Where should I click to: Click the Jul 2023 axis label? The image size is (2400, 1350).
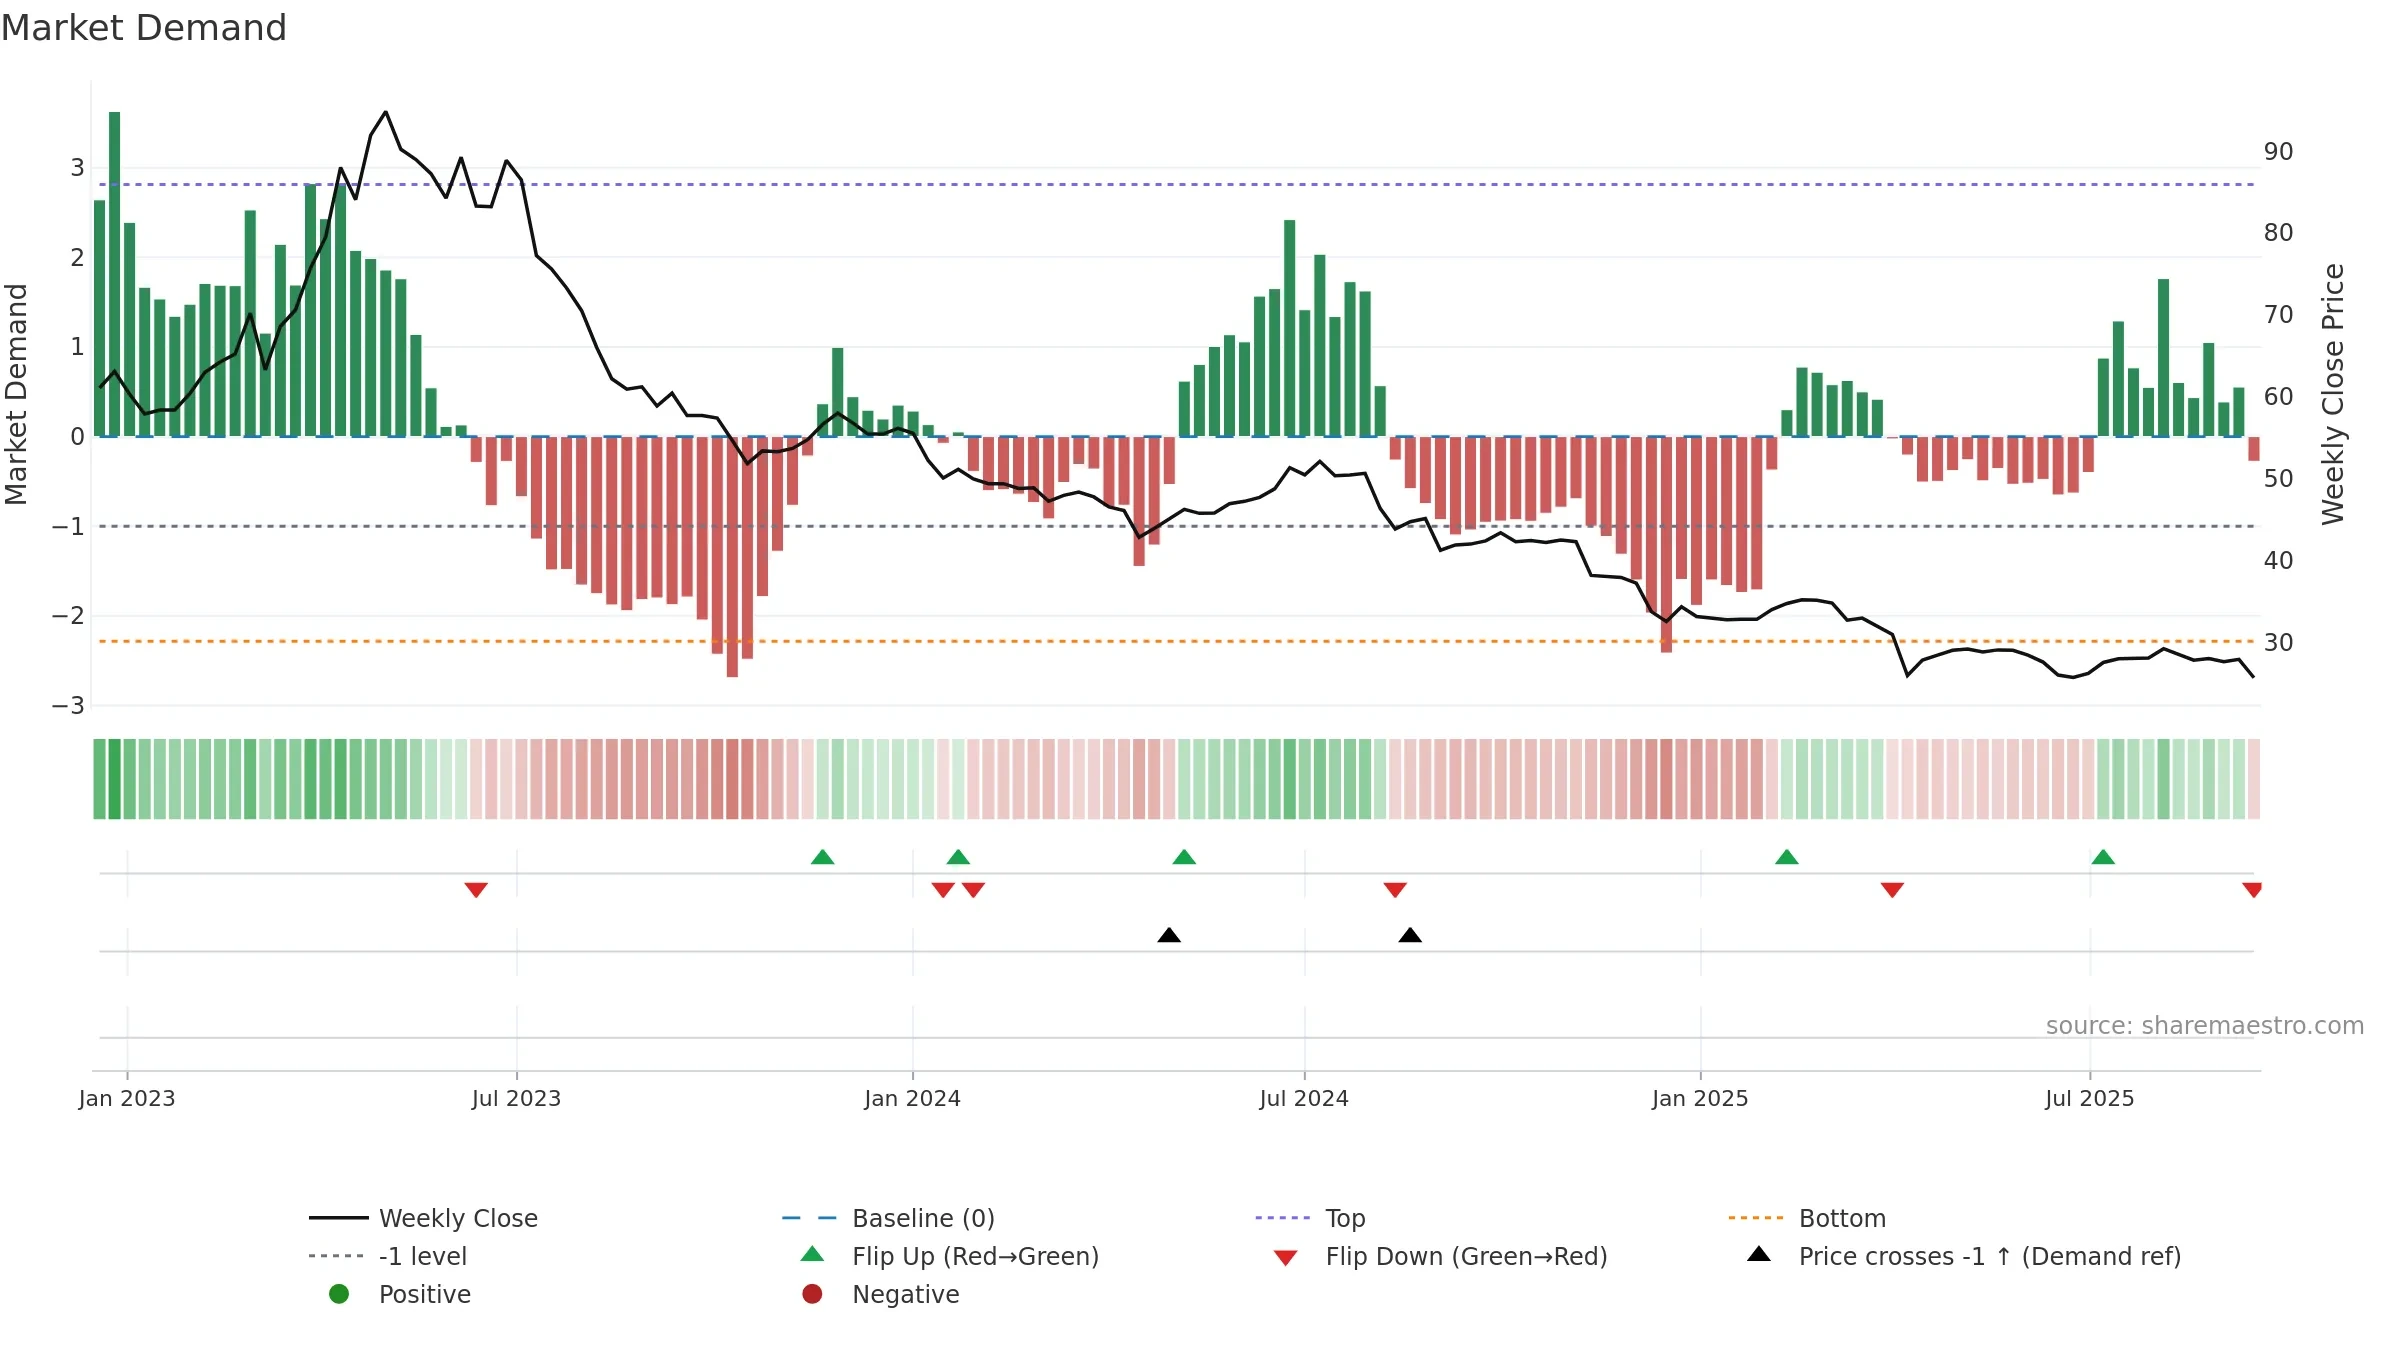[x=516, y=1098]
